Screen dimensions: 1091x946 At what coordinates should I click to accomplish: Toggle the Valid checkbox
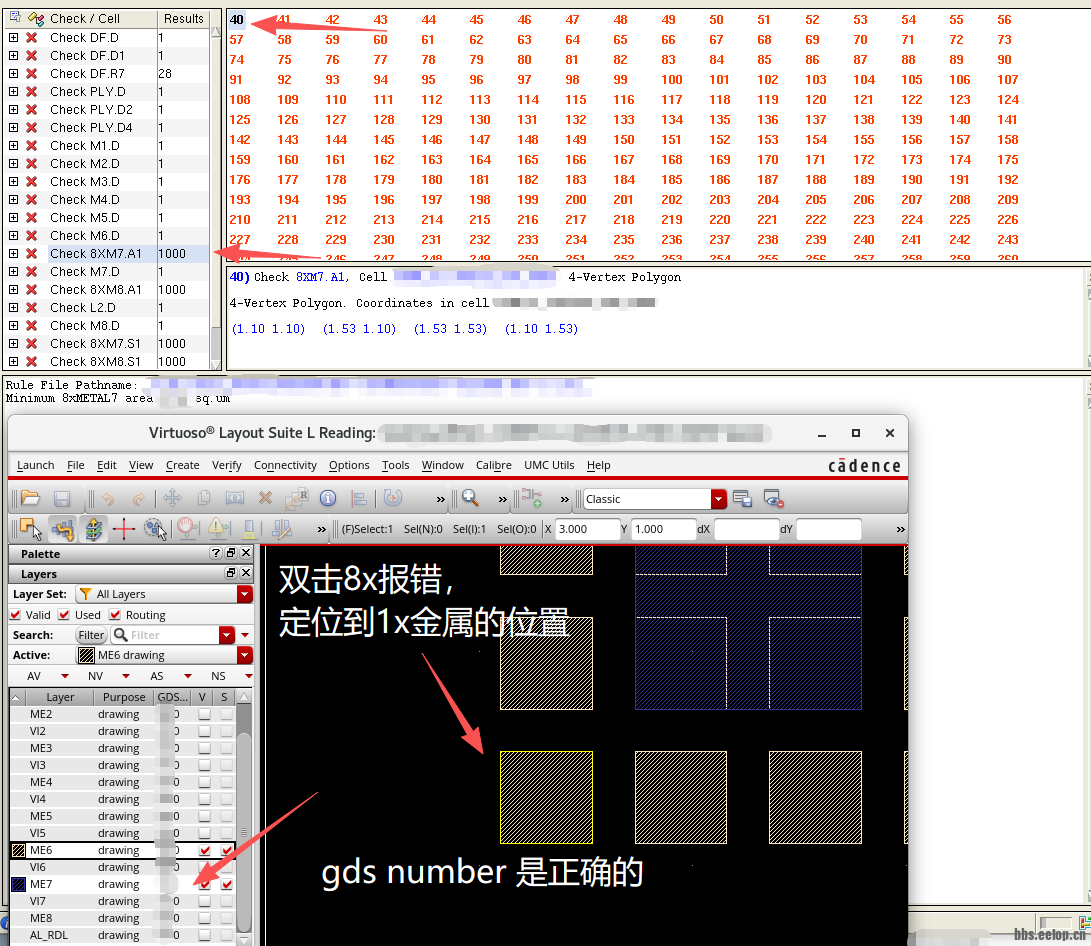15,615
